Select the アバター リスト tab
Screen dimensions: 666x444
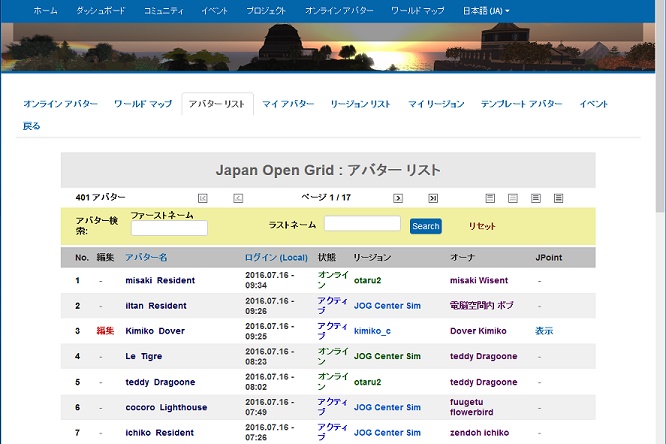pos(217,104)
